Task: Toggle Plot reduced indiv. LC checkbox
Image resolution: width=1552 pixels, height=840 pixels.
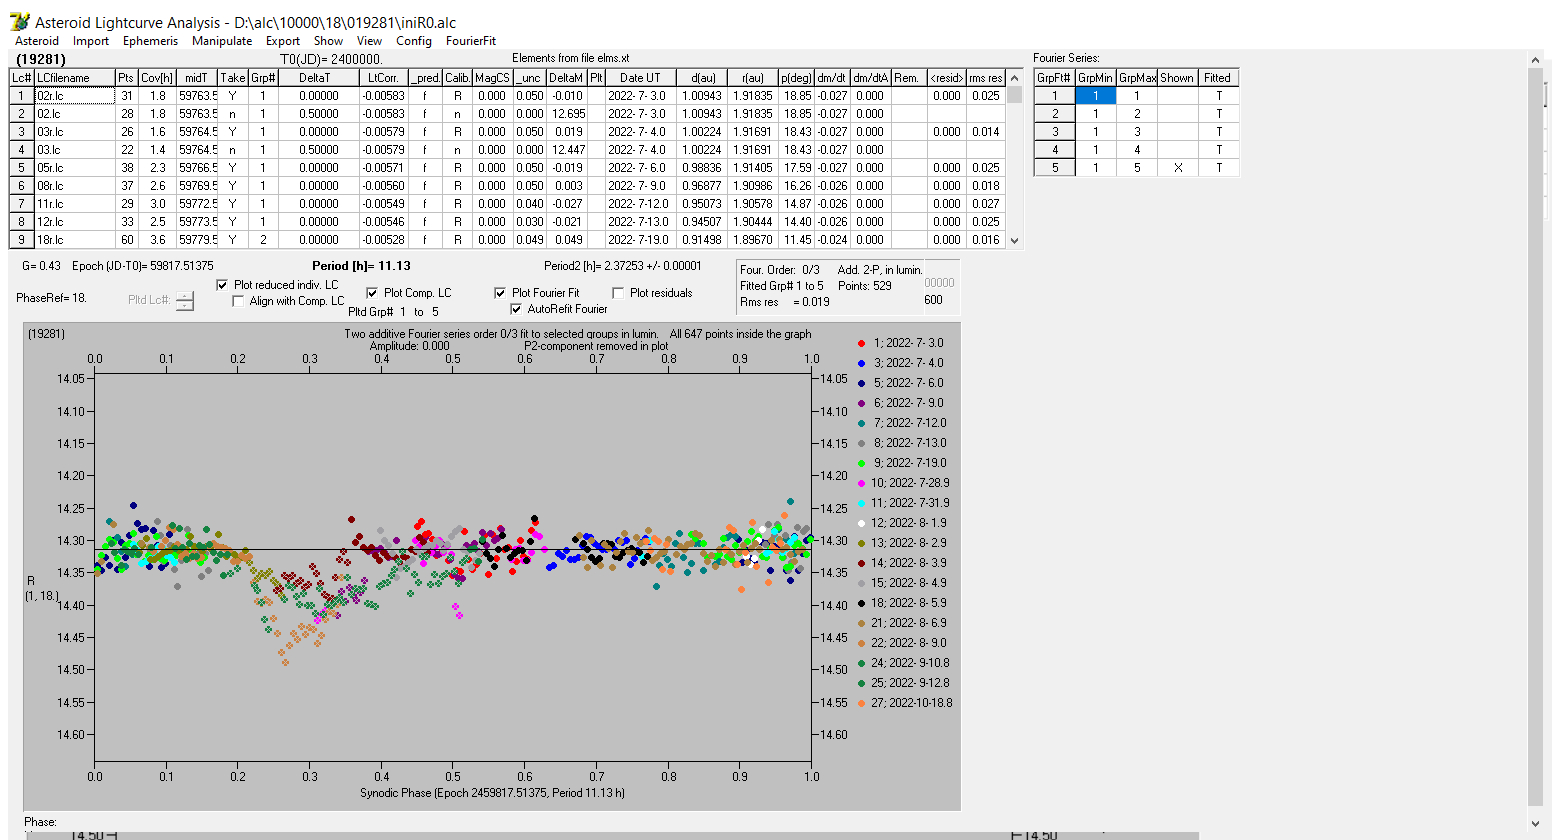Action: [x=223, y=285]
